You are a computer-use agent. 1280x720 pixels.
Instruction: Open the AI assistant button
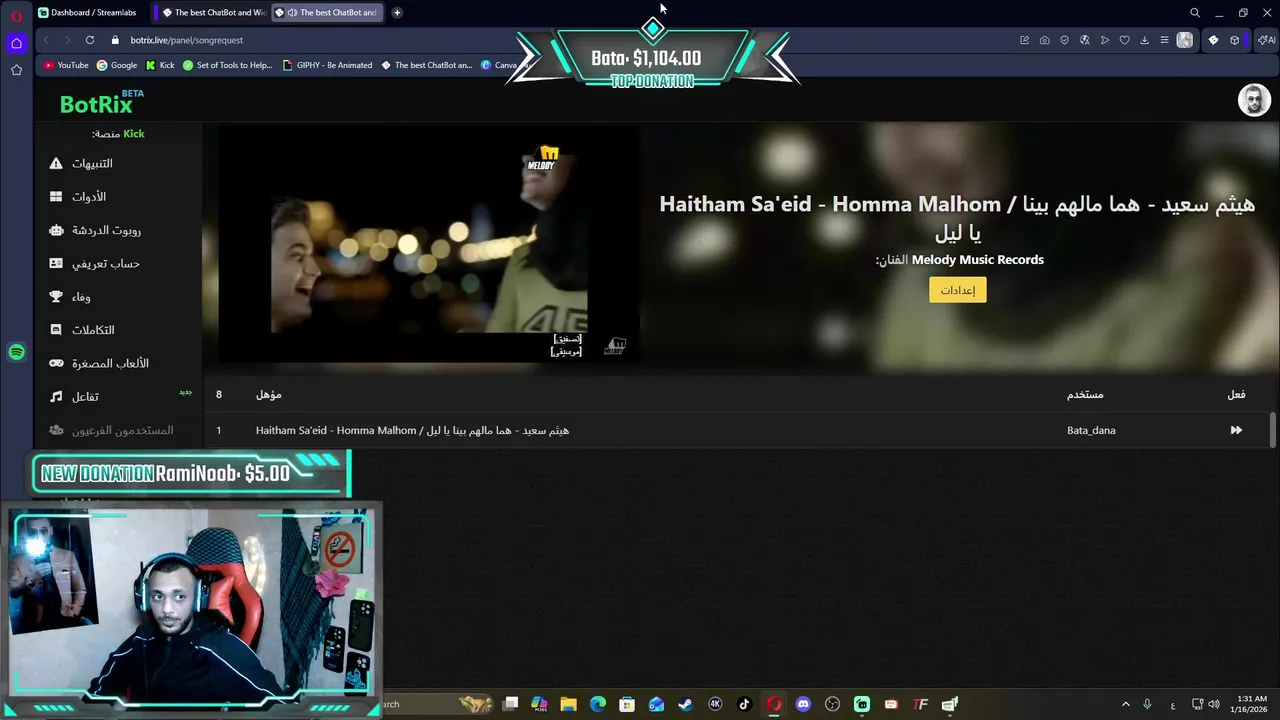tap(1266, 40)
